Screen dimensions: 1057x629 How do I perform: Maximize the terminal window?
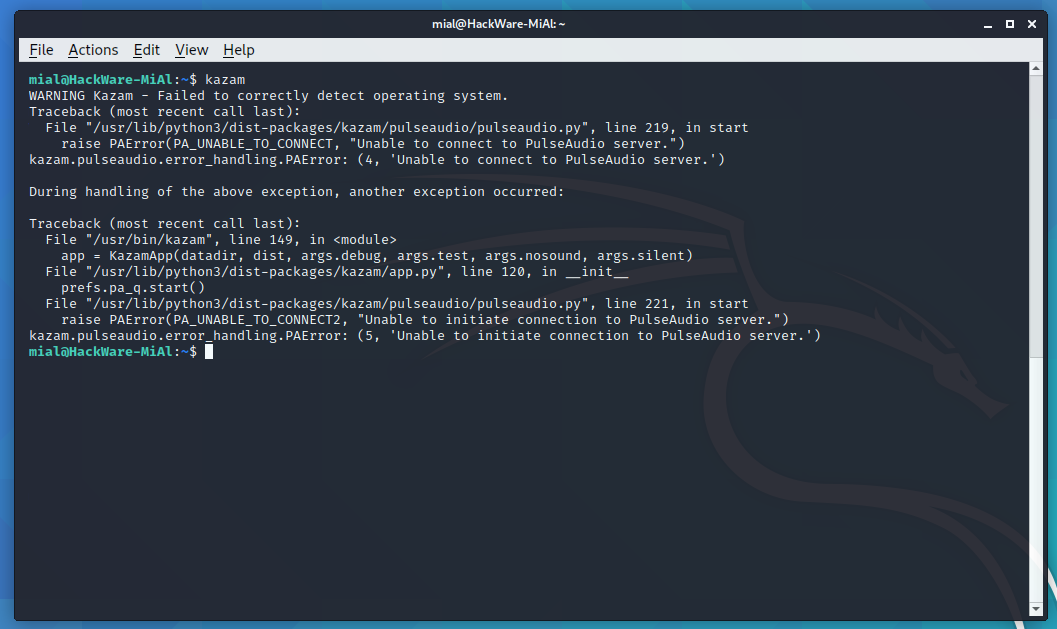click(x=1010, y=23)
